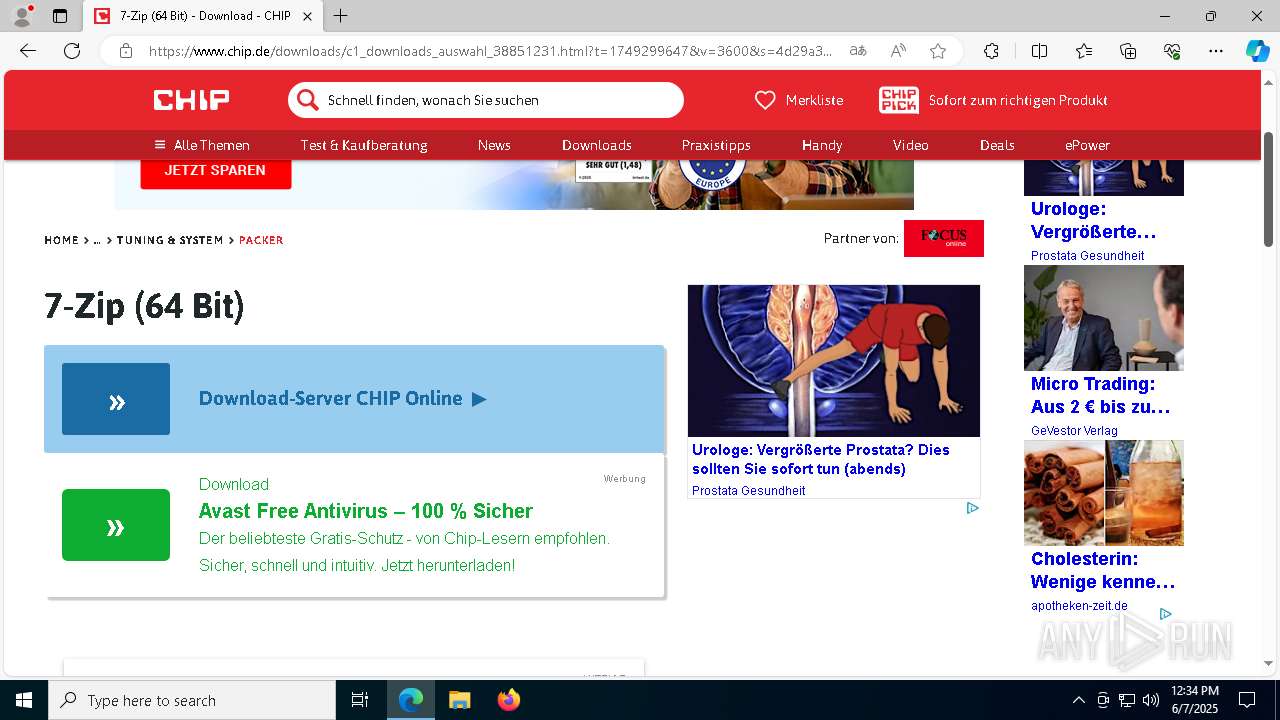The image size is (1280, 720).
Task: Add page to favorites star
Action: pyautogui.click(x=938, y=51)
